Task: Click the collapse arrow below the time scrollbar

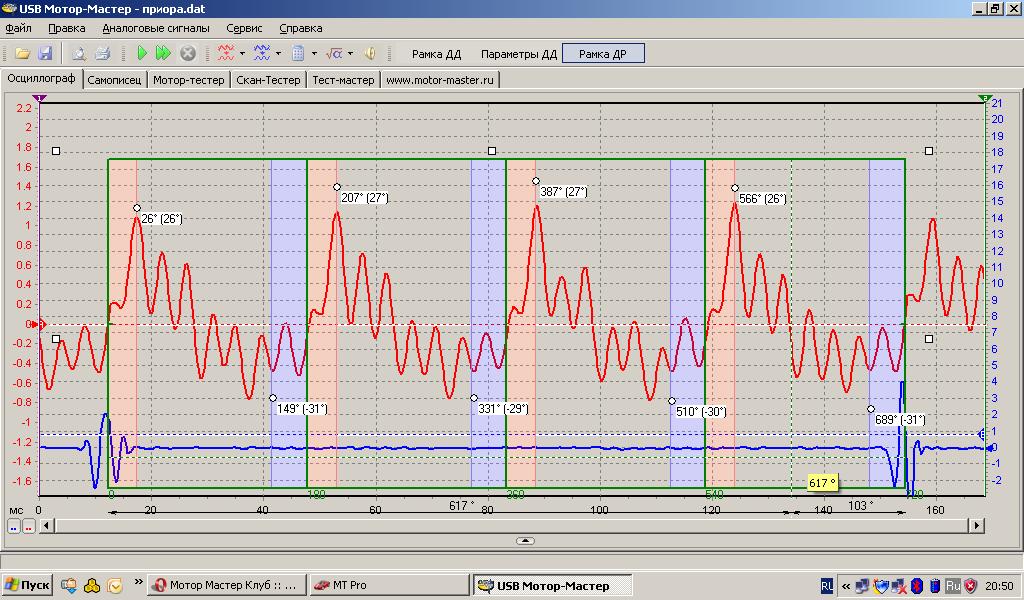Action: (526, 541)
